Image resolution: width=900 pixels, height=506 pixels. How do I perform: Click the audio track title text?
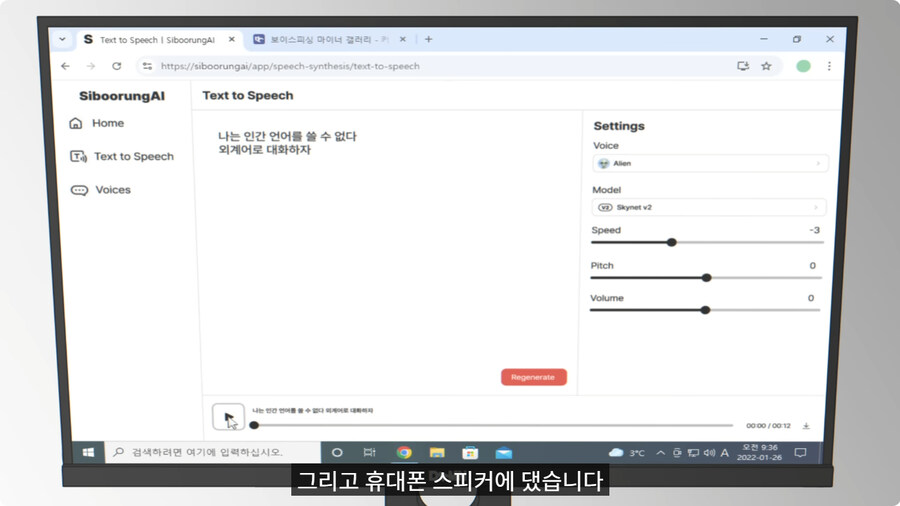(x=313, y=411)
